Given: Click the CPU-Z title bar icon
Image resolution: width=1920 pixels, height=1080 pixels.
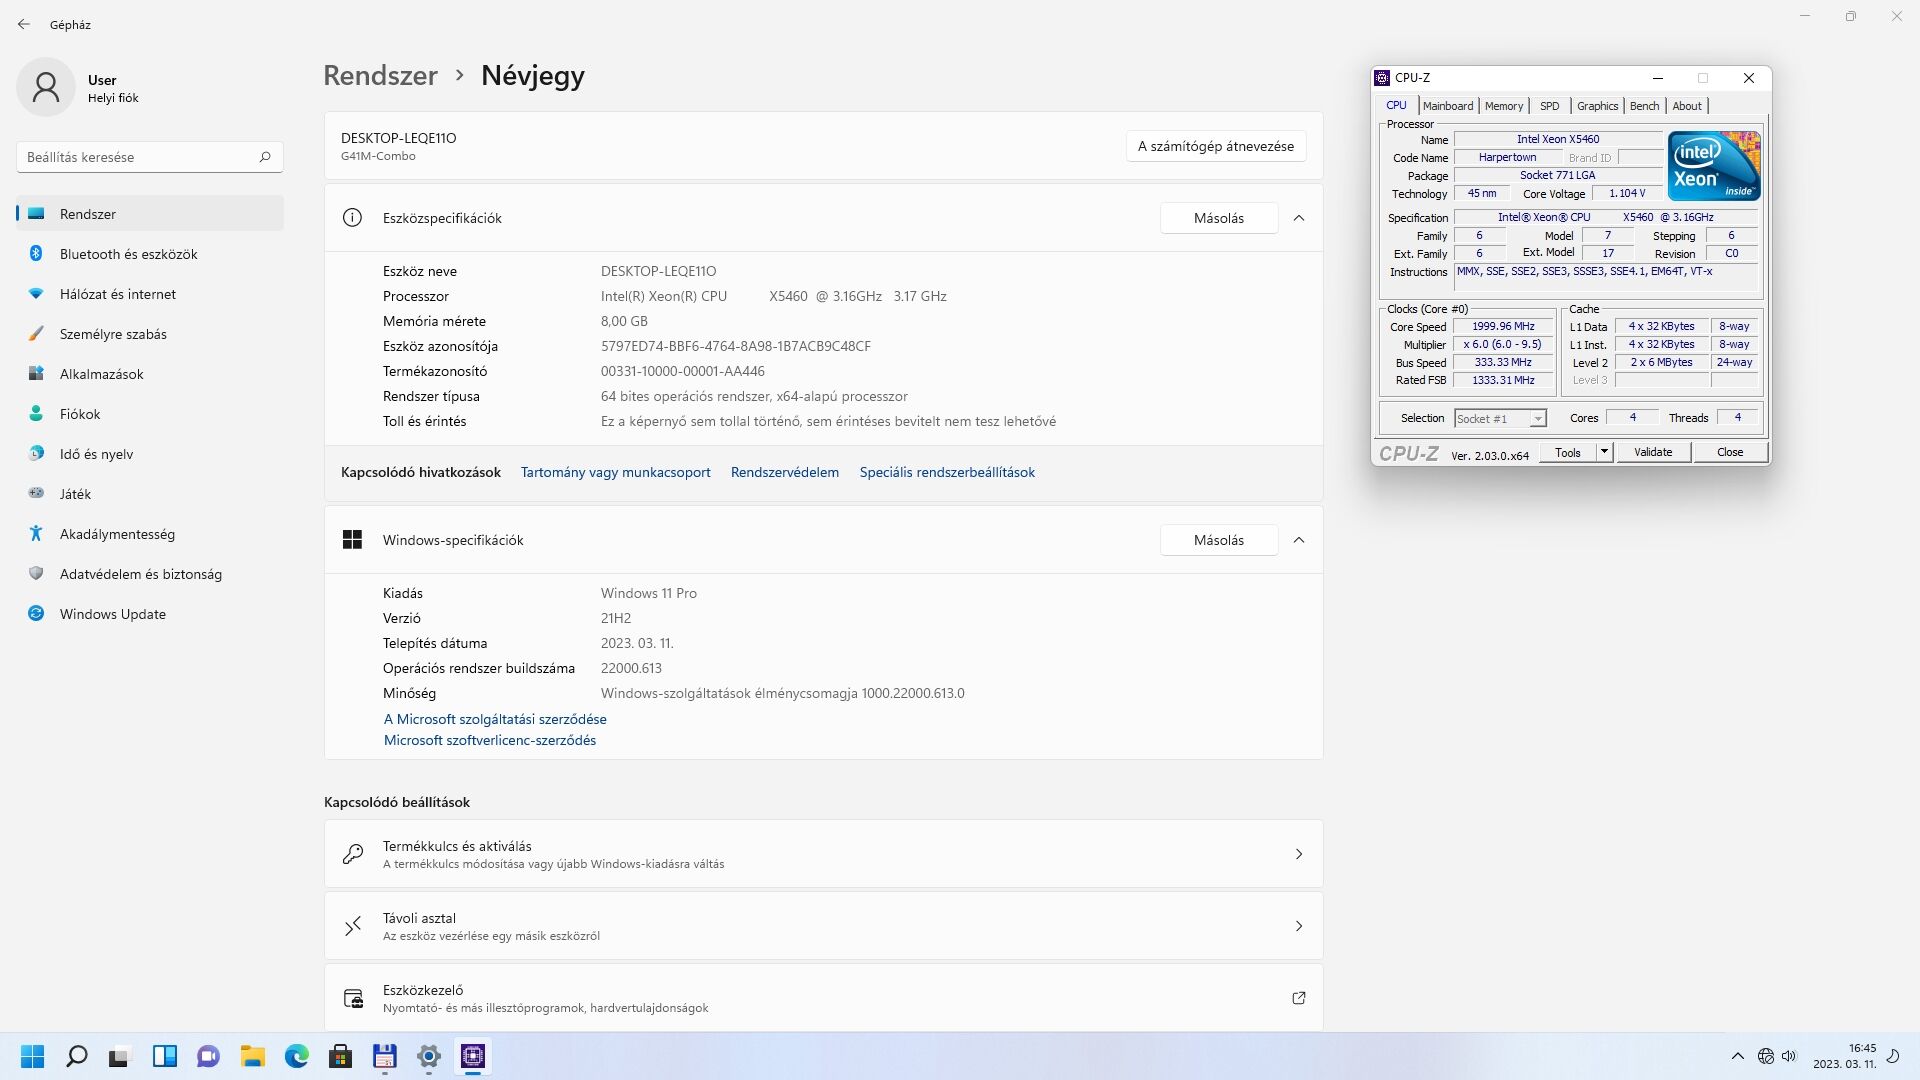Looking at the screenshot, I should 1382,78.
